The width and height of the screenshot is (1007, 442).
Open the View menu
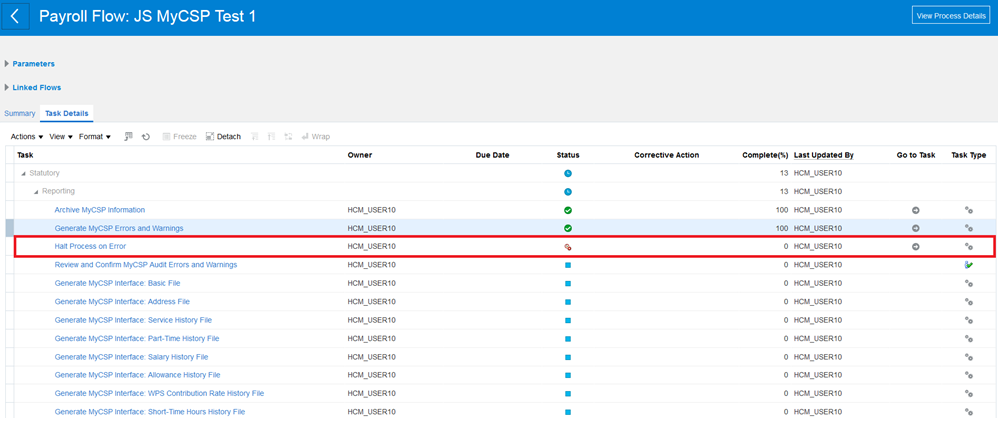[x=60, y=137]
